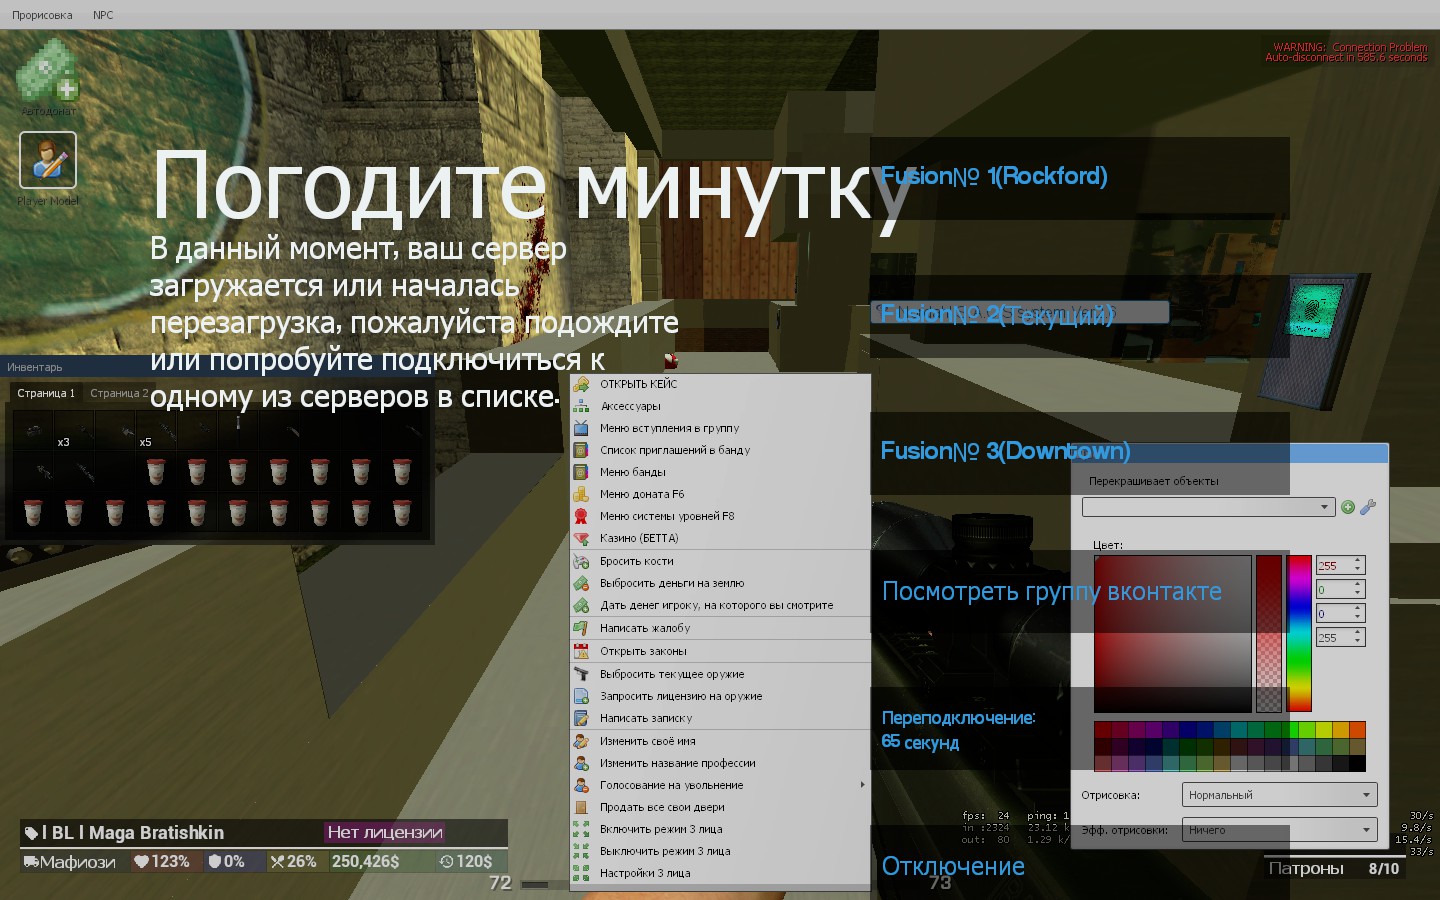This screenshot has width=1440, height=900.
Task: Click the Аксессуары hierarchy icon
Action: pos(581,406)
